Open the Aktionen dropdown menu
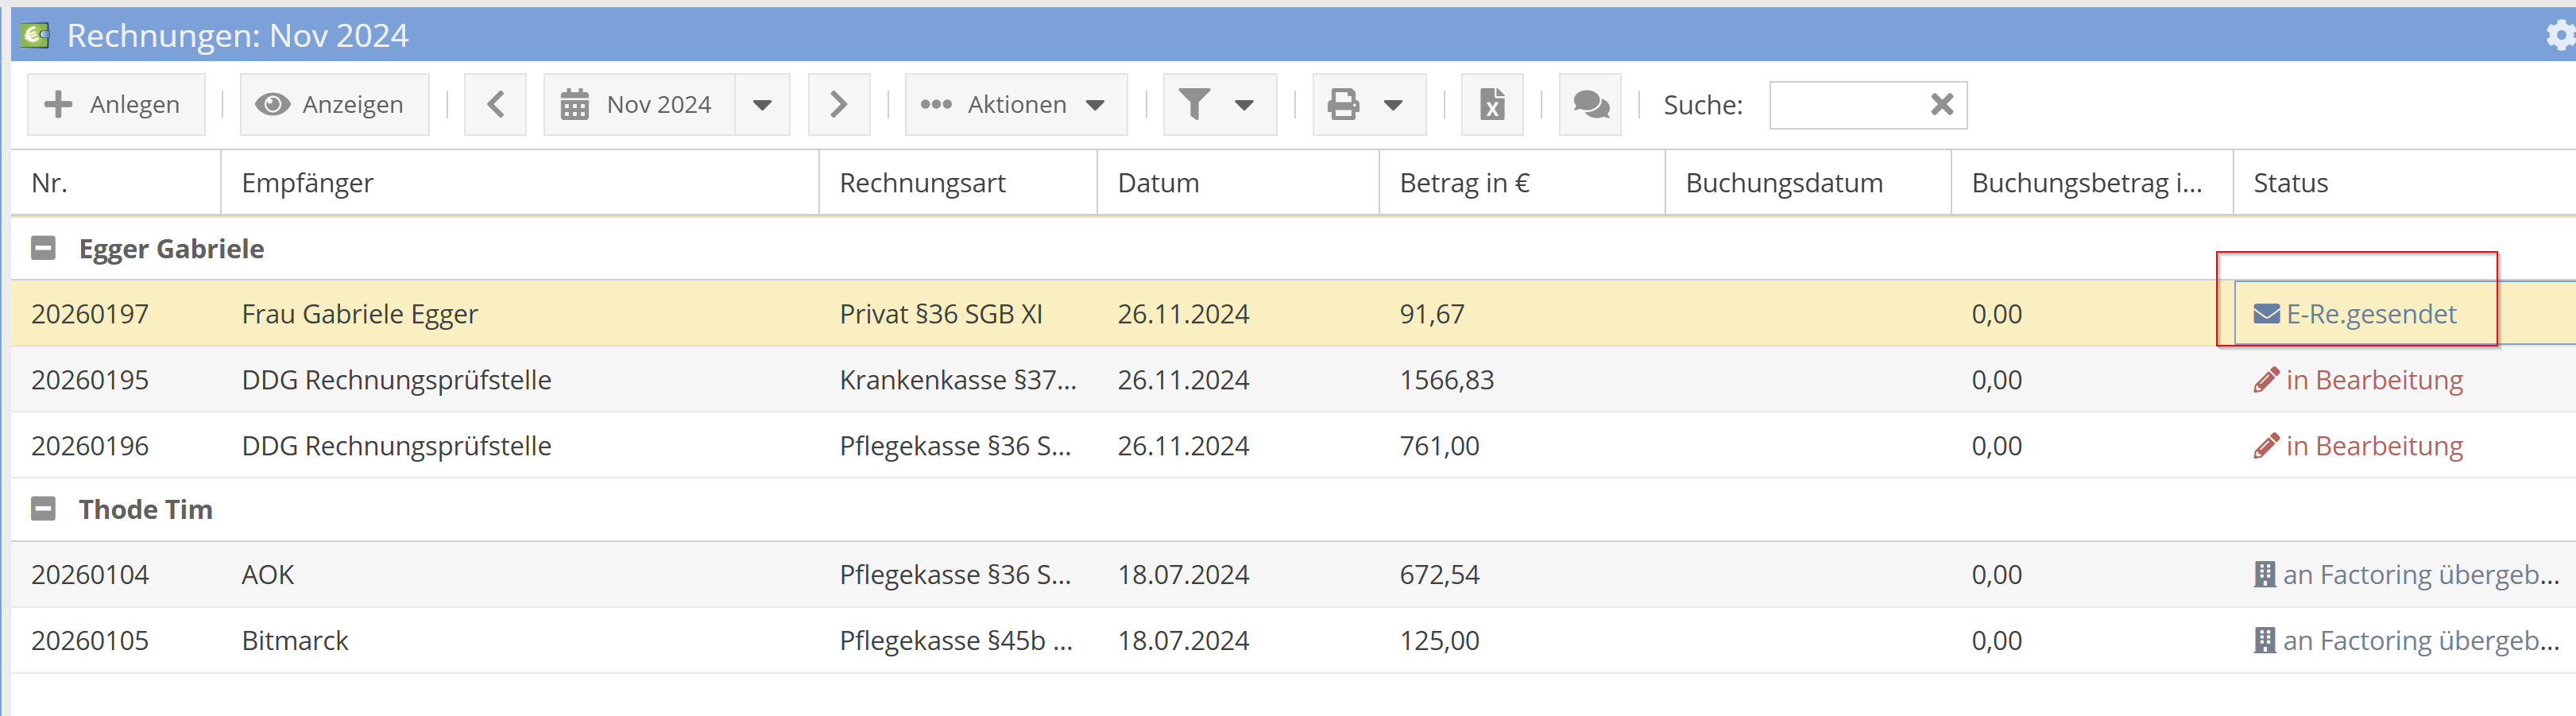The height and width of the screenshot is (716, 2576). click(1015, 105)
